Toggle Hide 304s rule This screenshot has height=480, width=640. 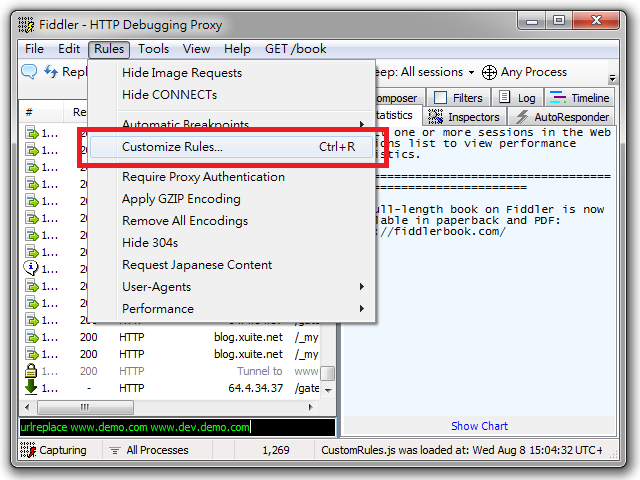[231, 243]
